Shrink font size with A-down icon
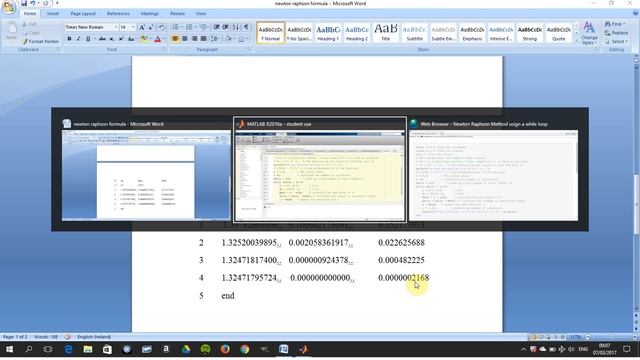The image size is (640, 360). [x=151, y=27]
